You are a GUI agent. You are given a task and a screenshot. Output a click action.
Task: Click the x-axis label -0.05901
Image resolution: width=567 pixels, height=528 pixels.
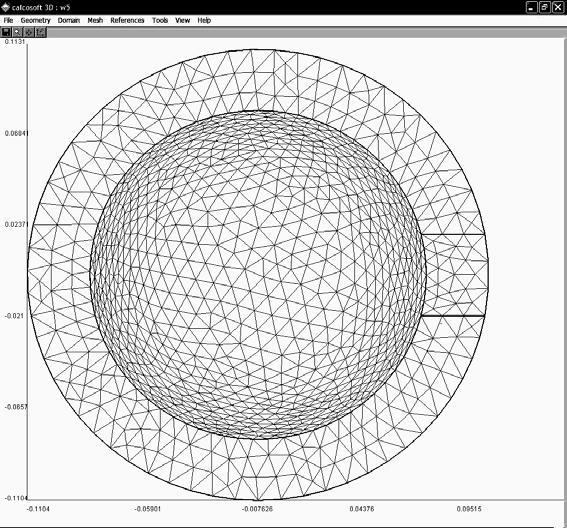click(x=148, y=509)
